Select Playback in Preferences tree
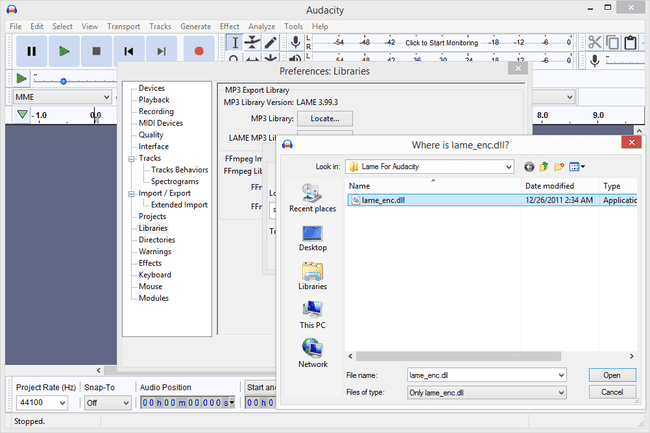Screen dimensions: 650x433 [154, 100]
